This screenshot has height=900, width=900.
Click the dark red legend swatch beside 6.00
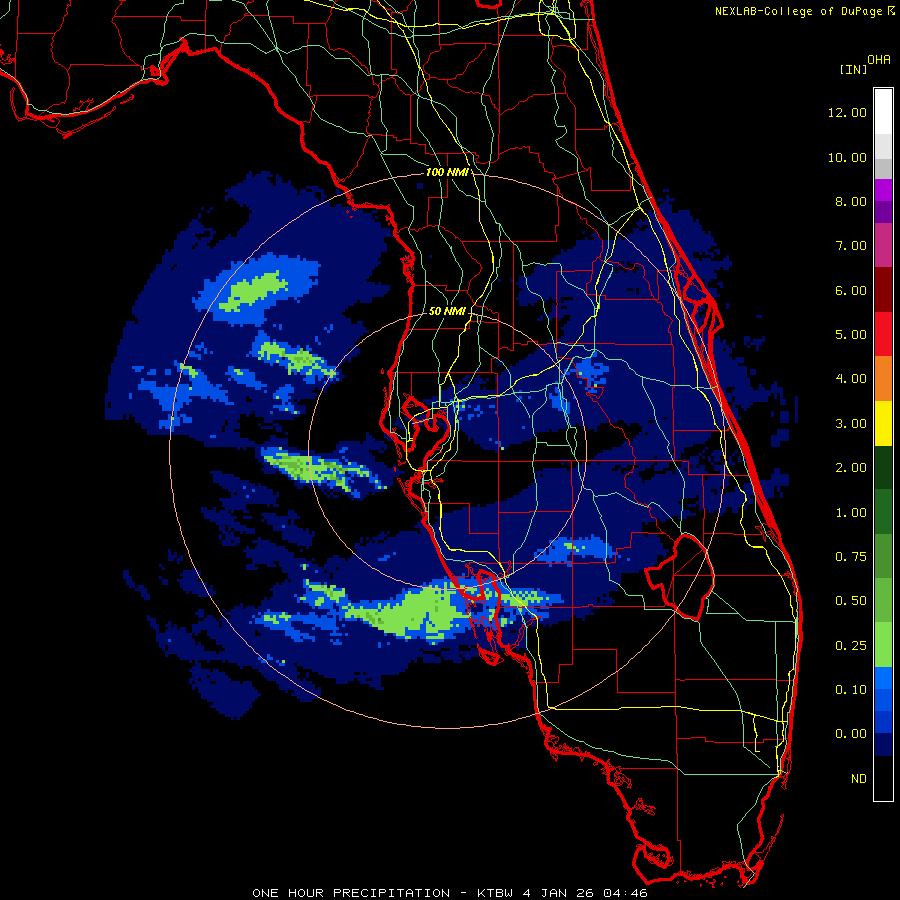[x=883, y=290]
